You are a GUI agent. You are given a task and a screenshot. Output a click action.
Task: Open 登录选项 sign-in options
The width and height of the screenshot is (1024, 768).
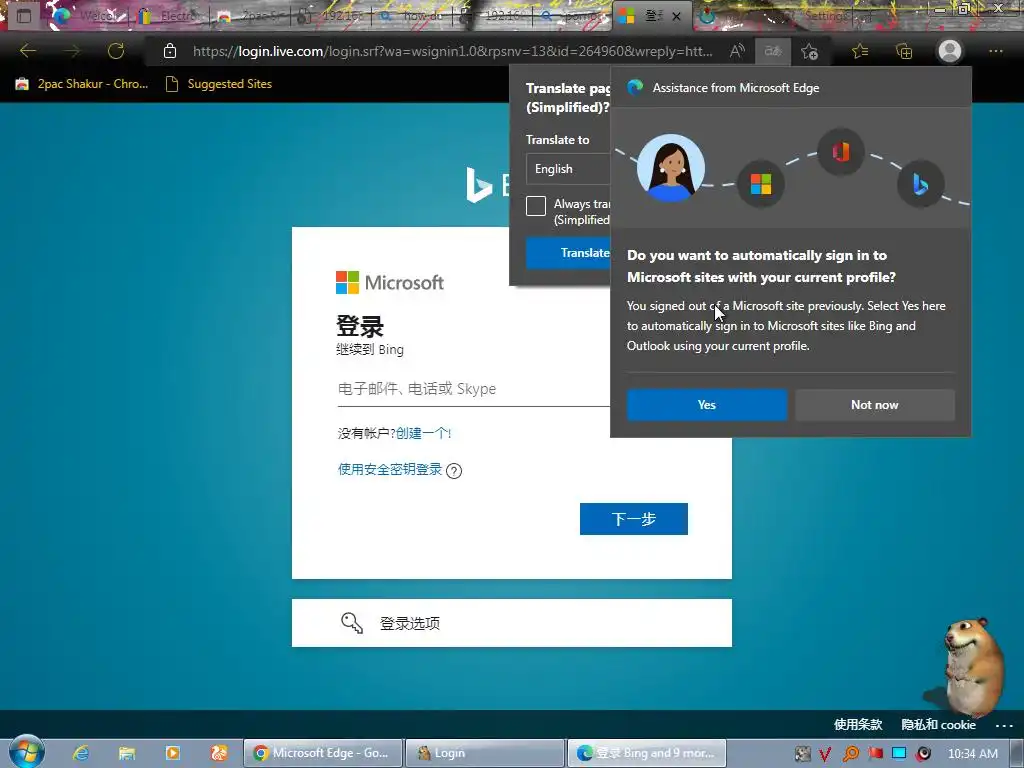tap(511, 623)
